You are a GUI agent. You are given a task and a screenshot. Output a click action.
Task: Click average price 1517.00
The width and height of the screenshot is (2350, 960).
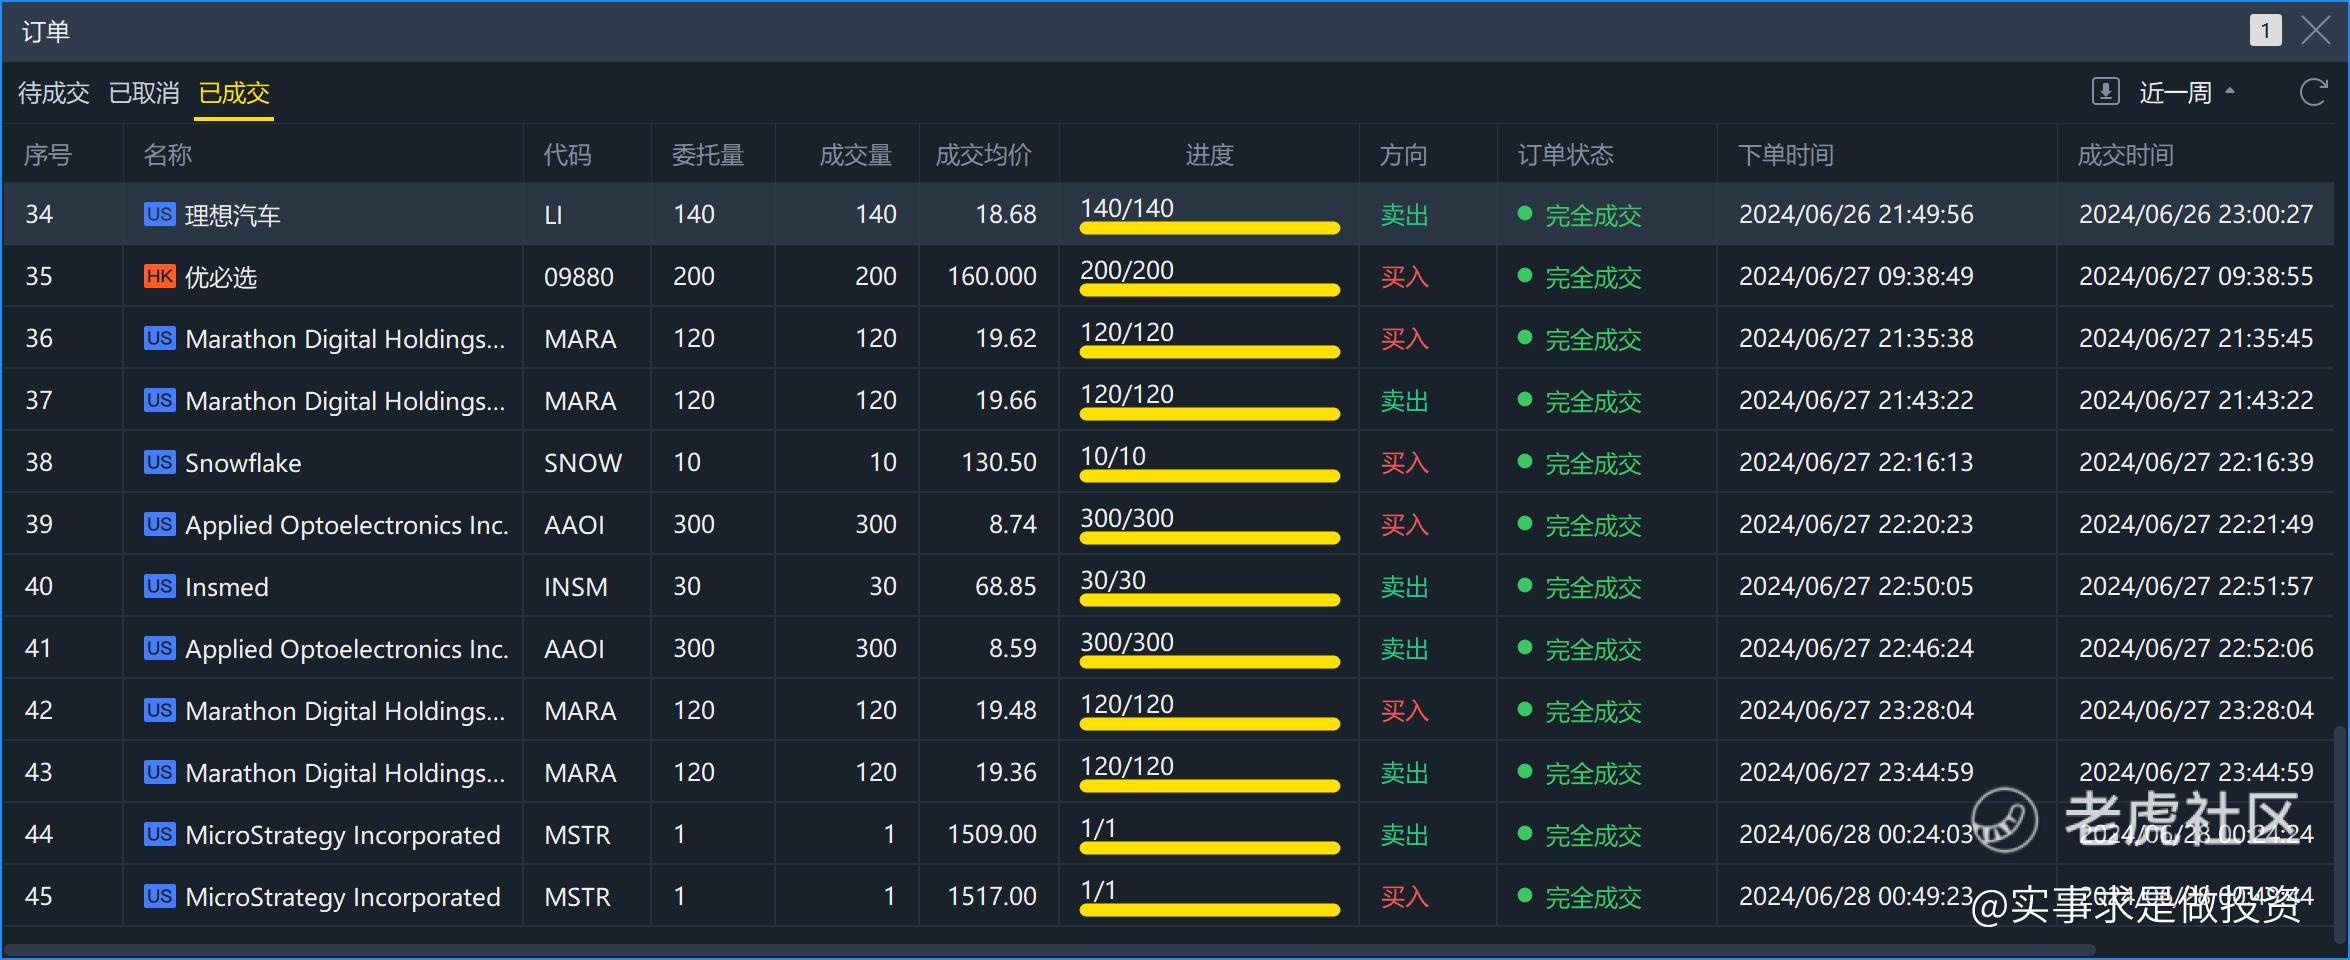point(992,896)
